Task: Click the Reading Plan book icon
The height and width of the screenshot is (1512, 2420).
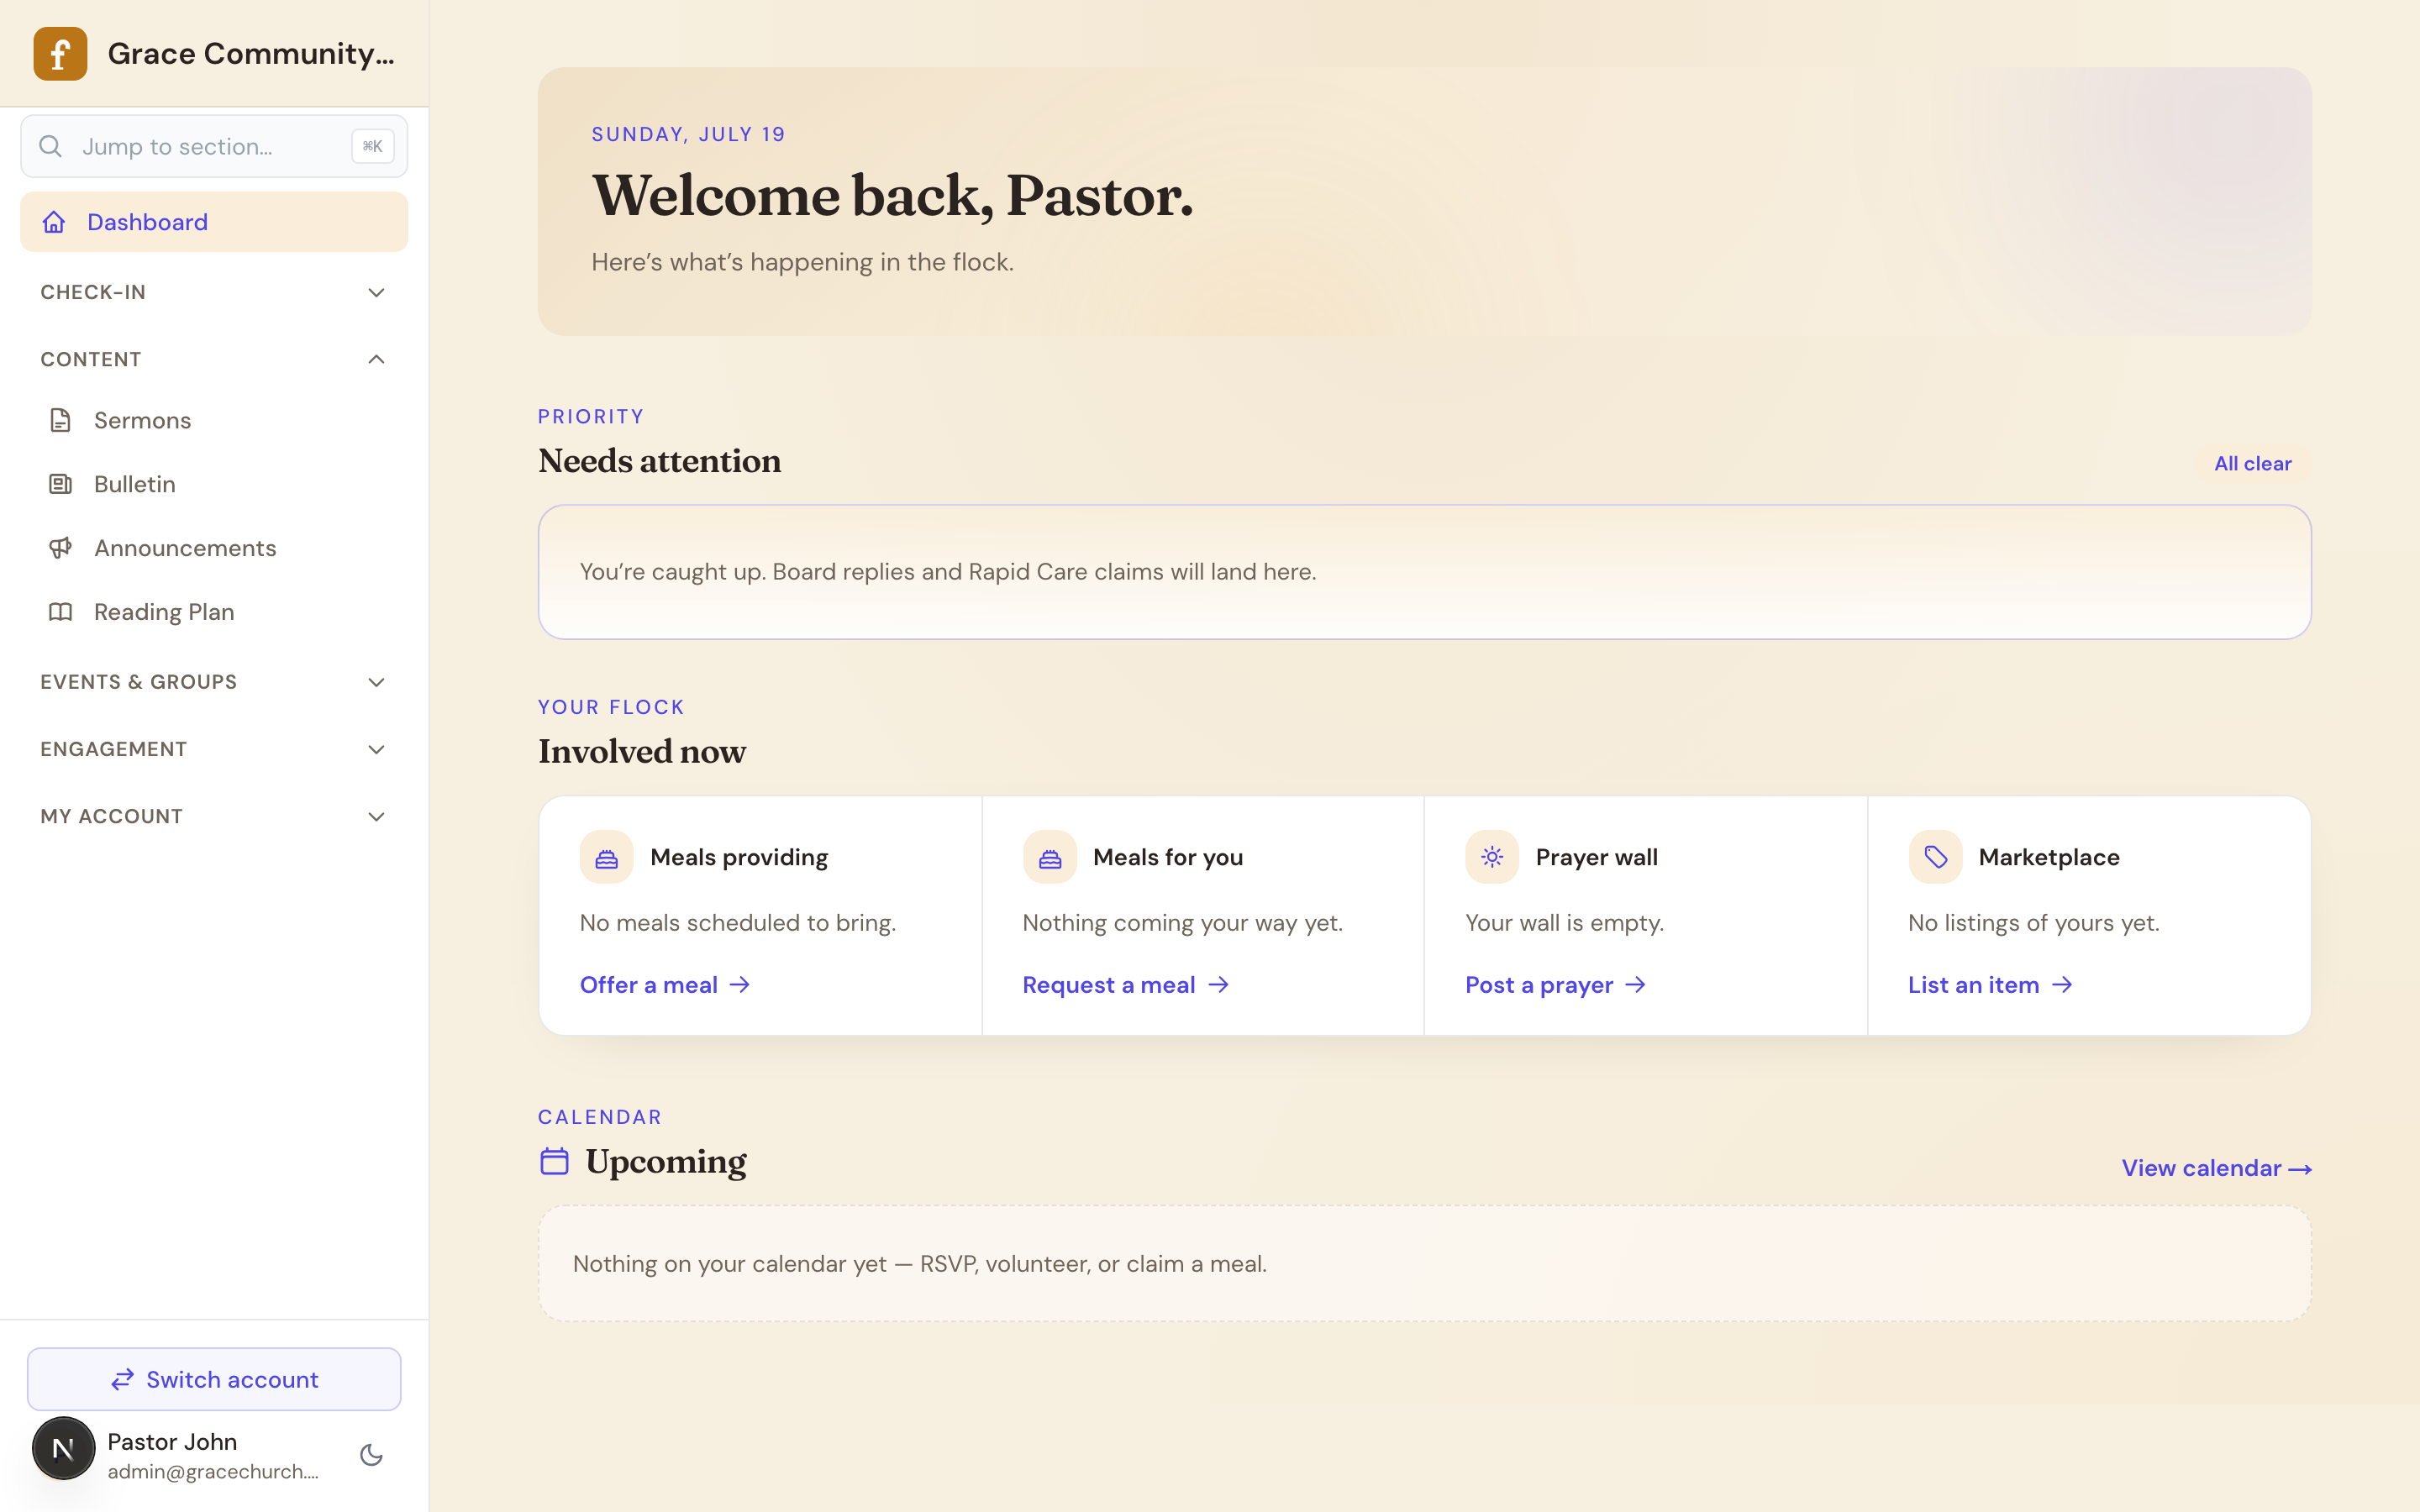Action: 60,612
